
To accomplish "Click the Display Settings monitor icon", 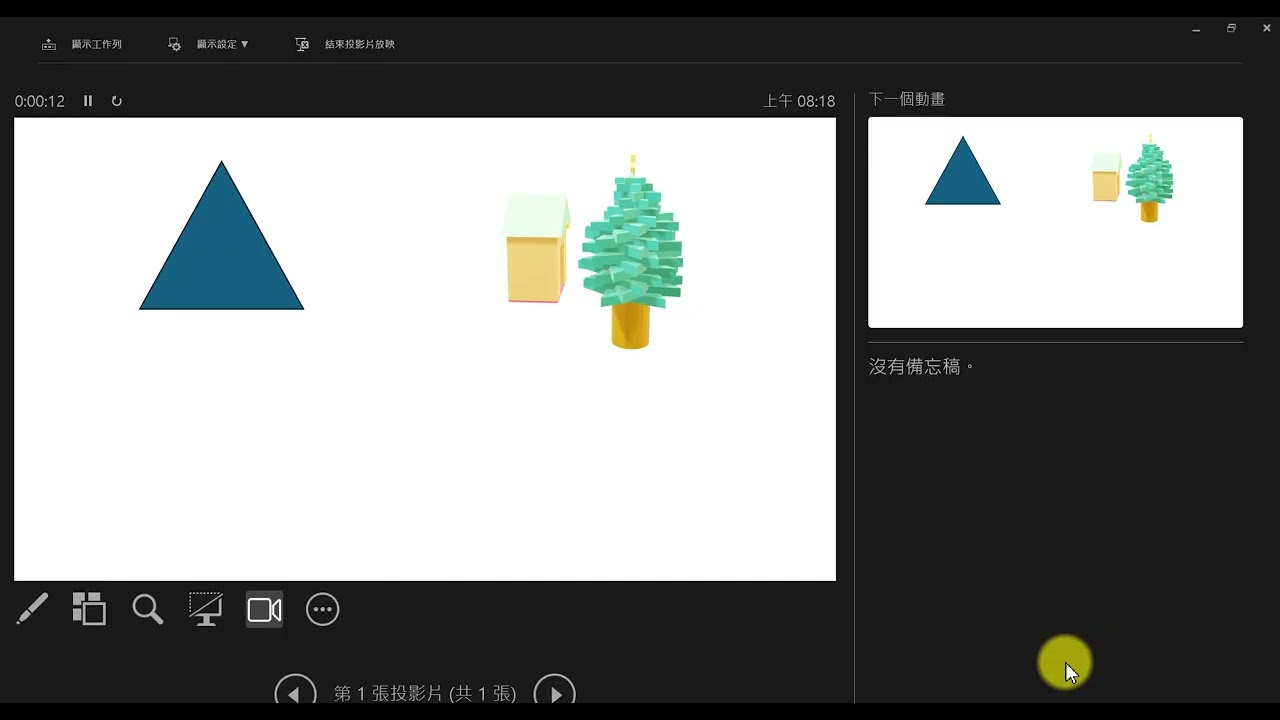I will pyautogui.click(x=174, y=44).
